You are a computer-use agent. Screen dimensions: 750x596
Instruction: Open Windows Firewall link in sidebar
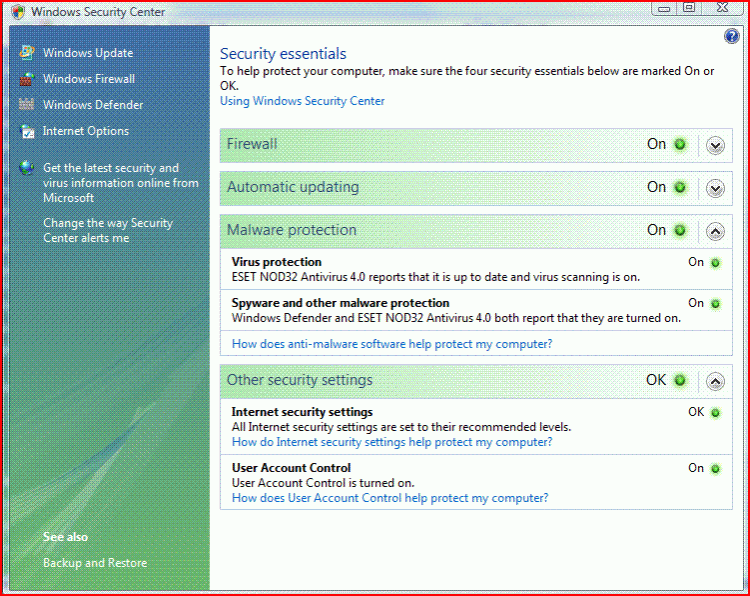[x=89, y=79]
